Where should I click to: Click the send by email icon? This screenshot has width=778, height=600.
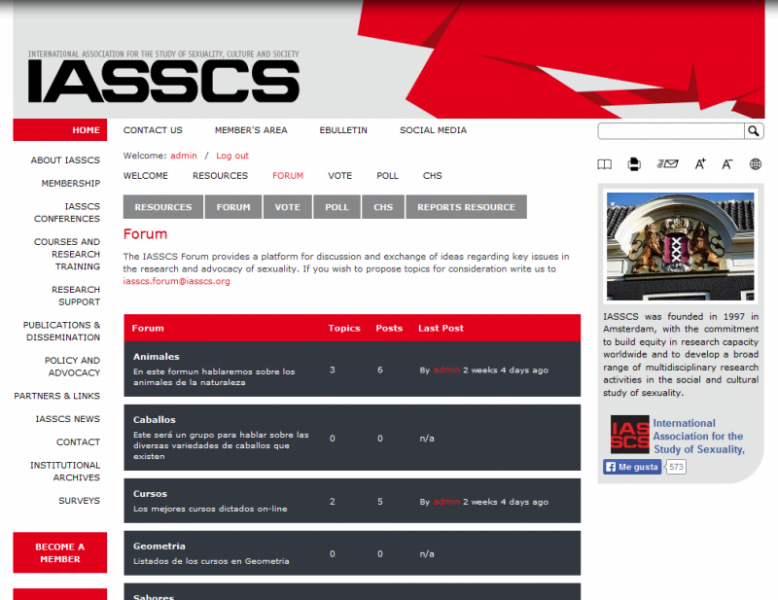click(x=667, y=164)
